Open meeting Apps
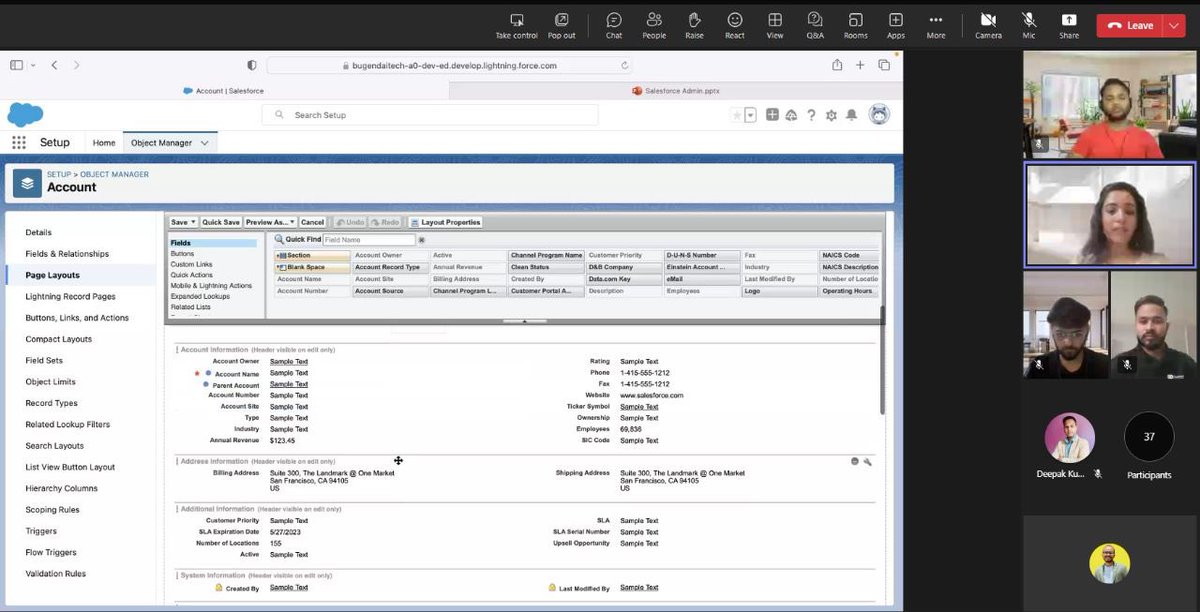 896,25
